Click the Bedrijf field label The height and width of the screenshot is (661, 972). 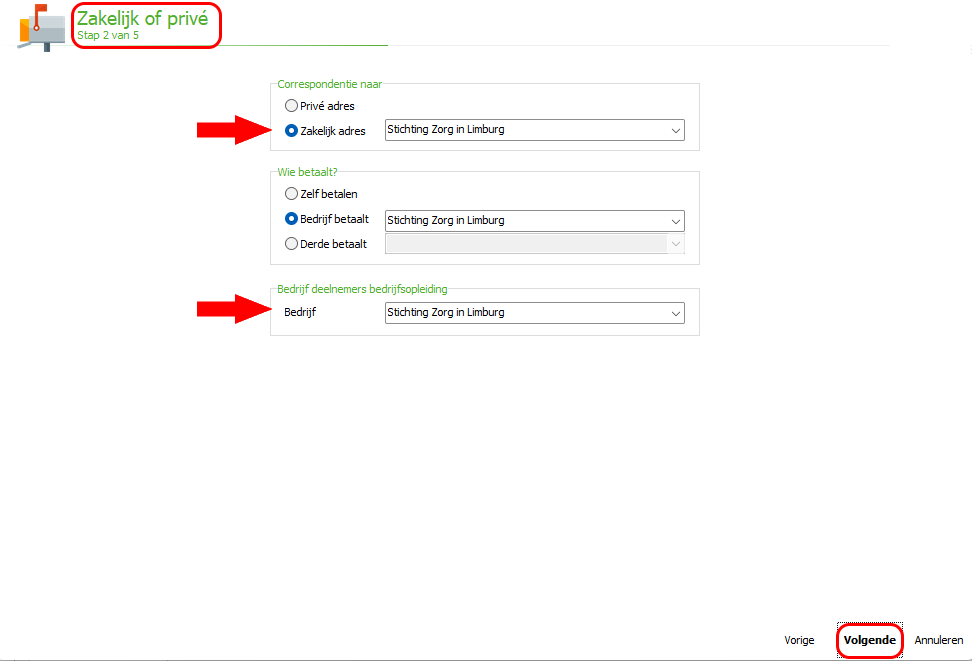coord(300,312)
